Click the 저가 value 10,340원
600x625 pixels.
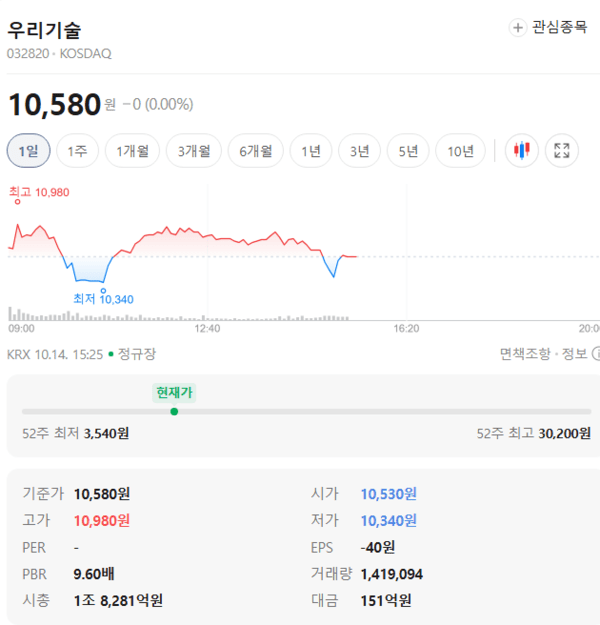pyautogui.click(x=389, y=521)
